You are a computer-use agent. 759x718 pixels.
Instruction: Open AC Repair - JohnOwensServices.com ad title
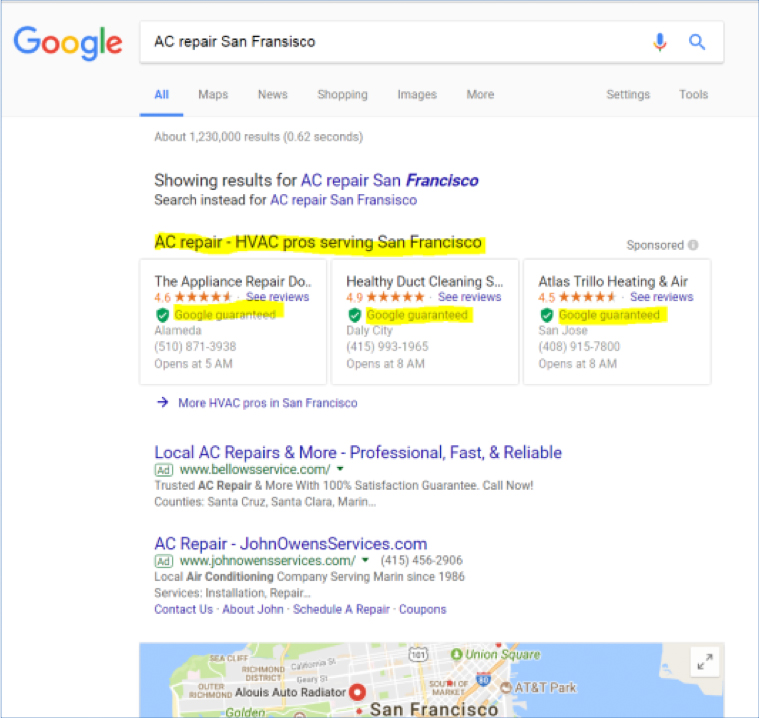[290, 544]
